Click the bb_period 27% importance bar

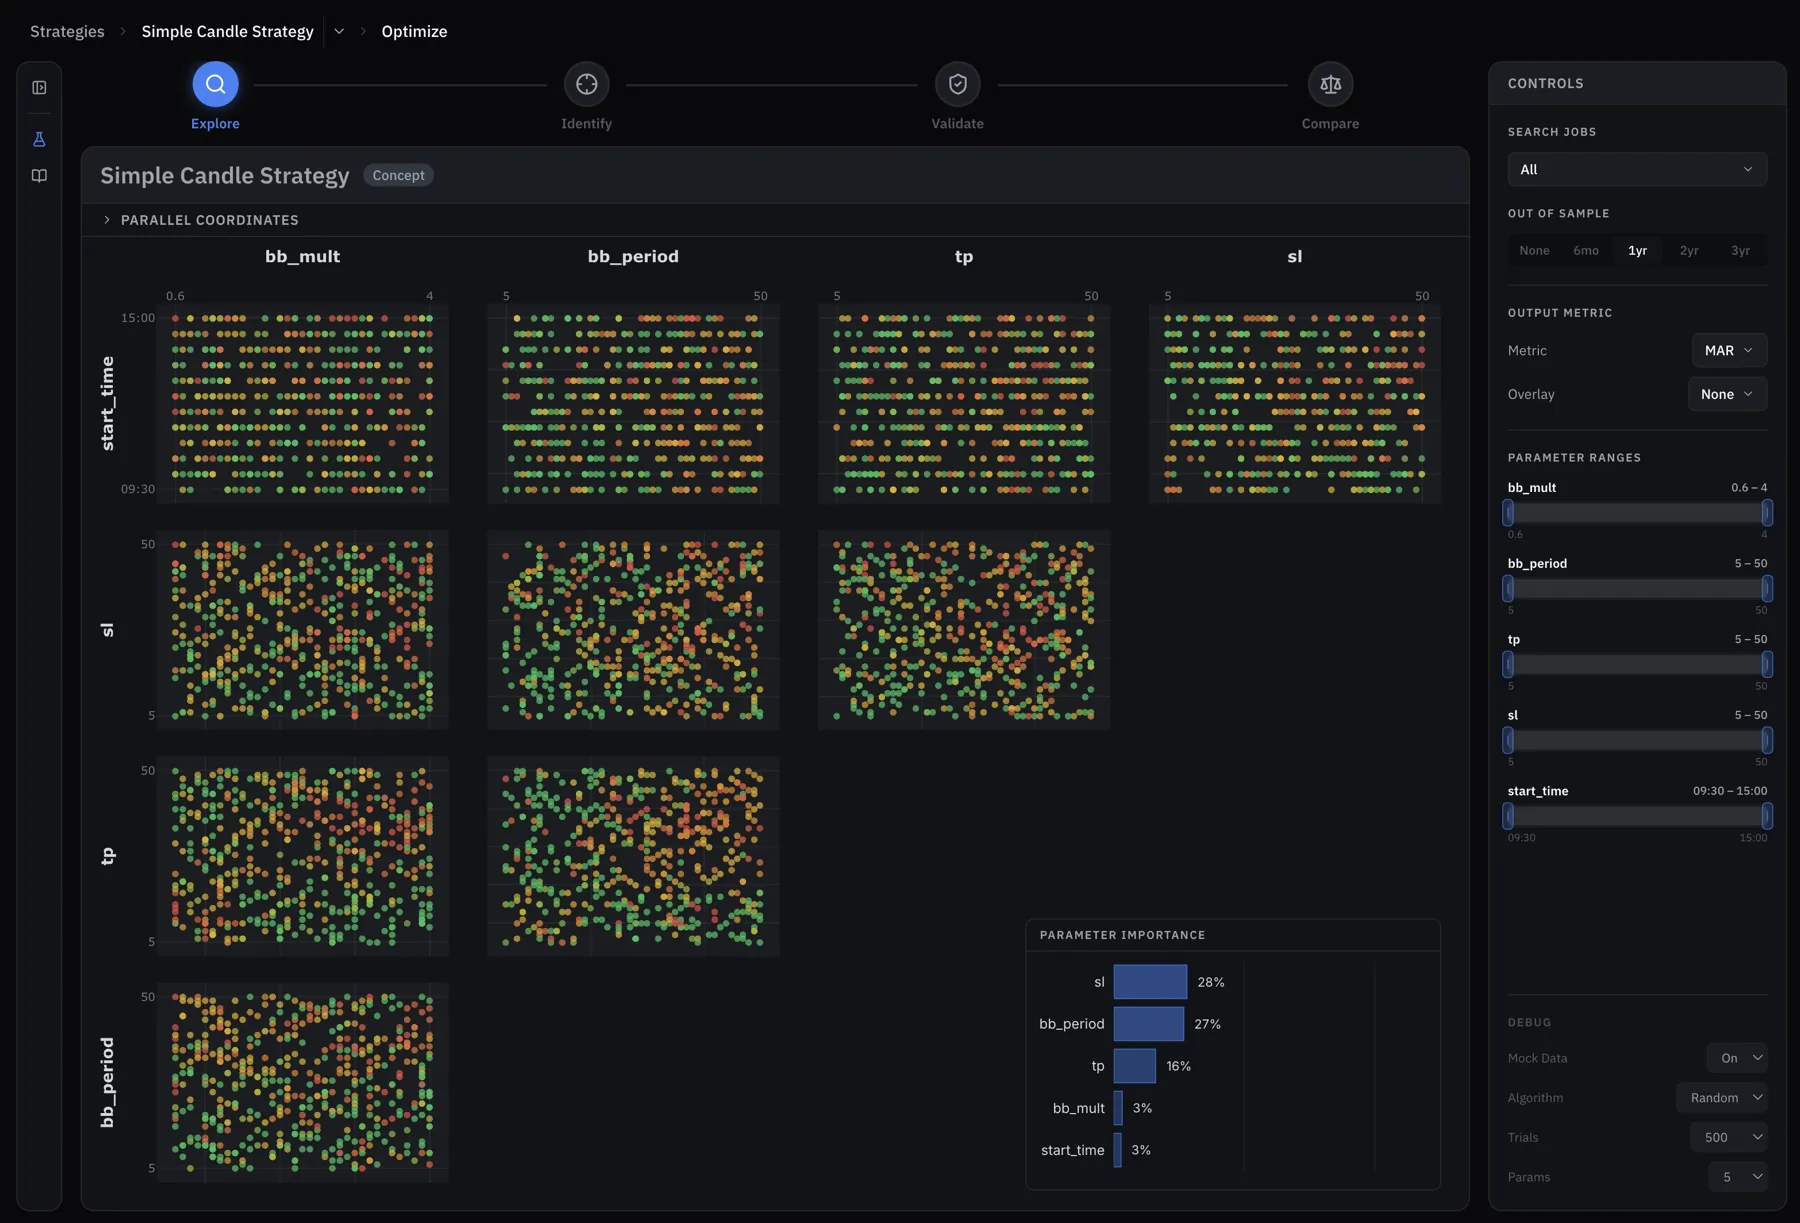tap(1149, 1024)
